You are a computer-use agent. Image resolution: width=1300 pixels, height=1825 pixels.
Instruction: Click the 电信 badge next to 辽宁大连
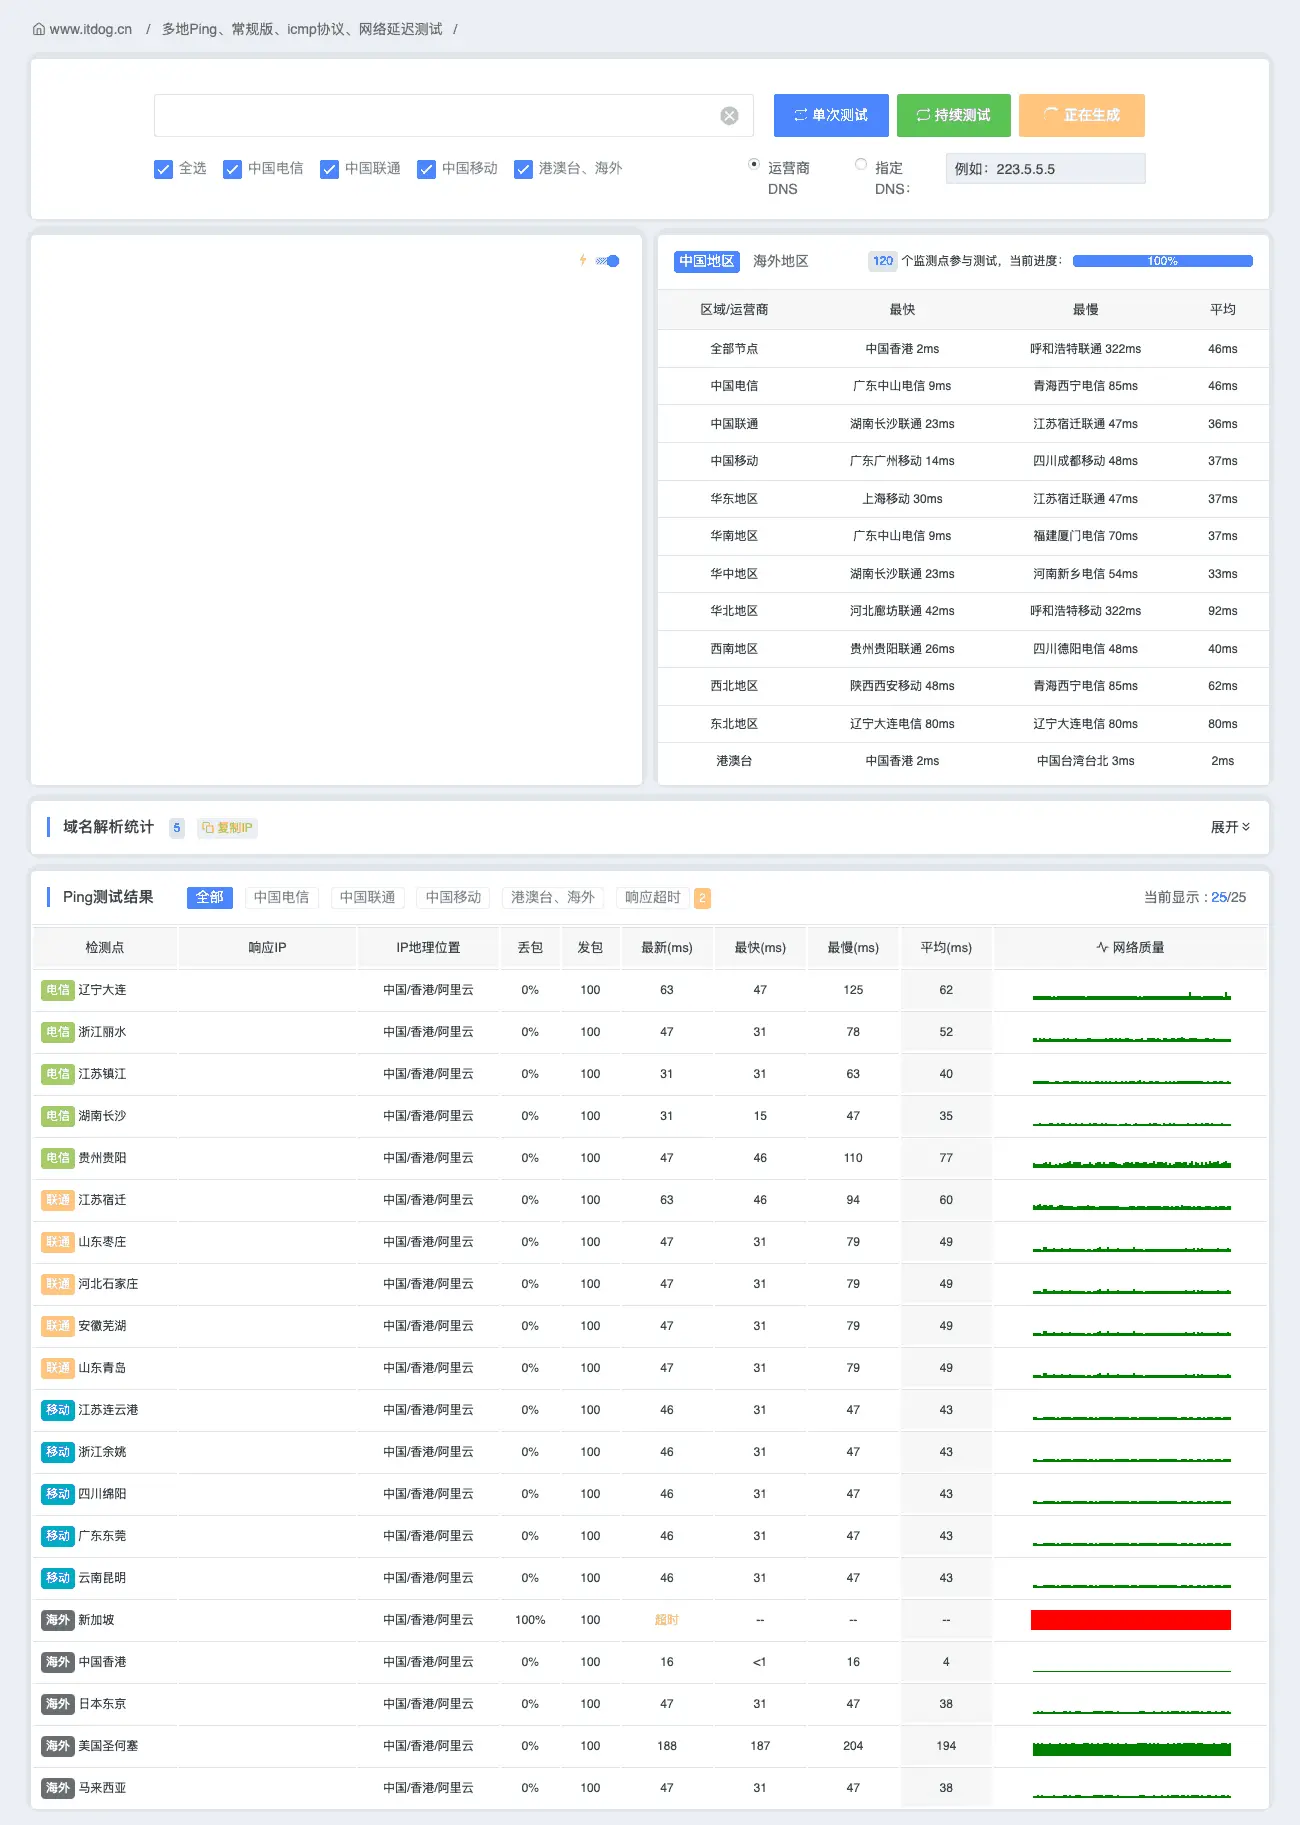pyautogui.click(x=58, y=990)
